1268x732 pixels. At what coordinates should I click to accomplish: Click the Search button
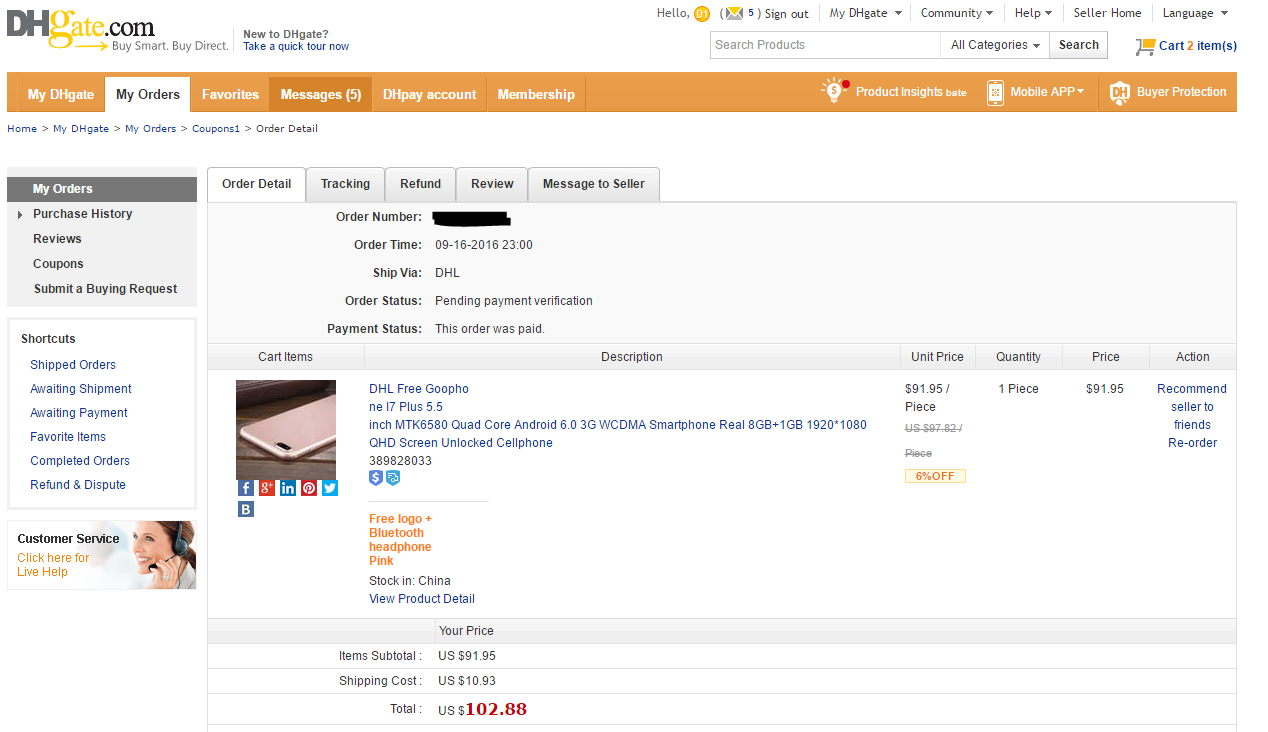[1079, 45]
